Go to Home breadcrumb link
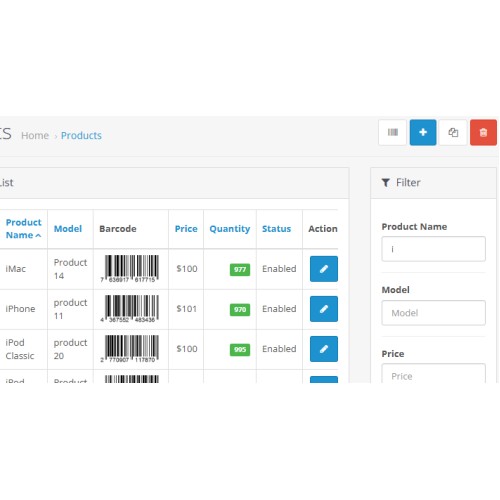The image size is (500, 500). click(x=35, y=135)
